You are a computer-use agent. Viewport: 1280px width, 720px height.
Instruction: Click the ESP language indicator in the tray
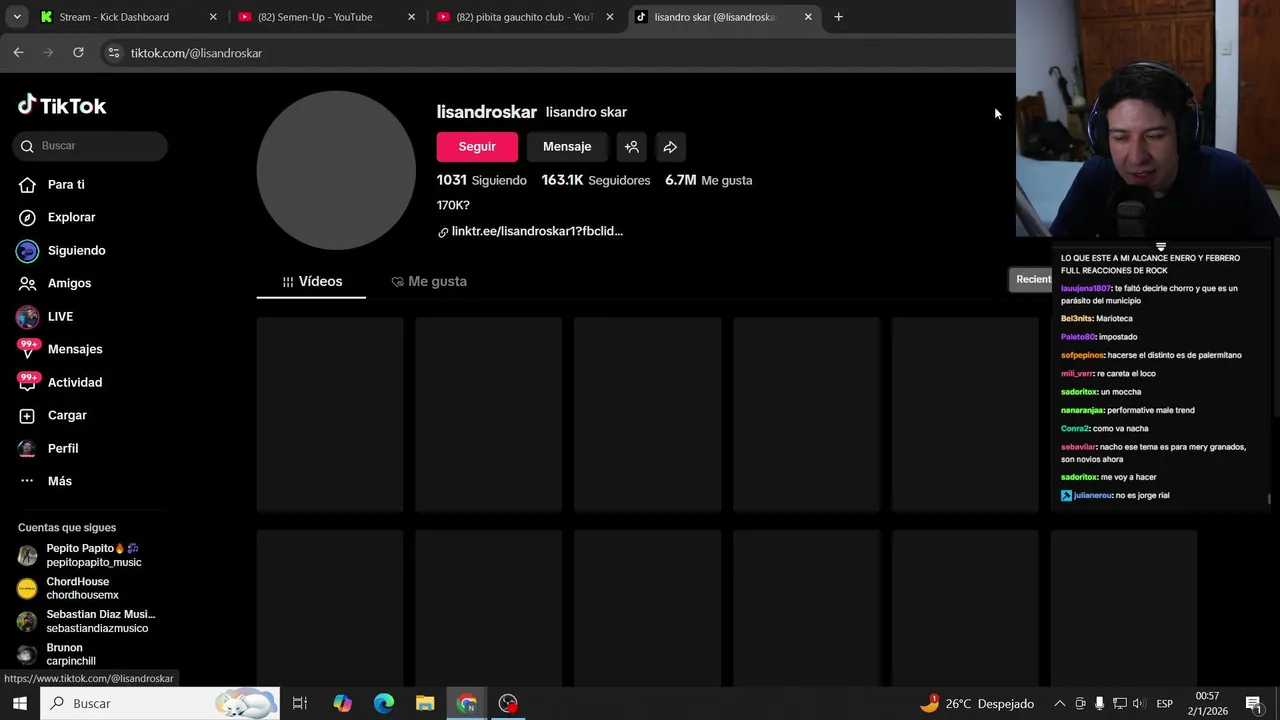(x=1164, y=704)
